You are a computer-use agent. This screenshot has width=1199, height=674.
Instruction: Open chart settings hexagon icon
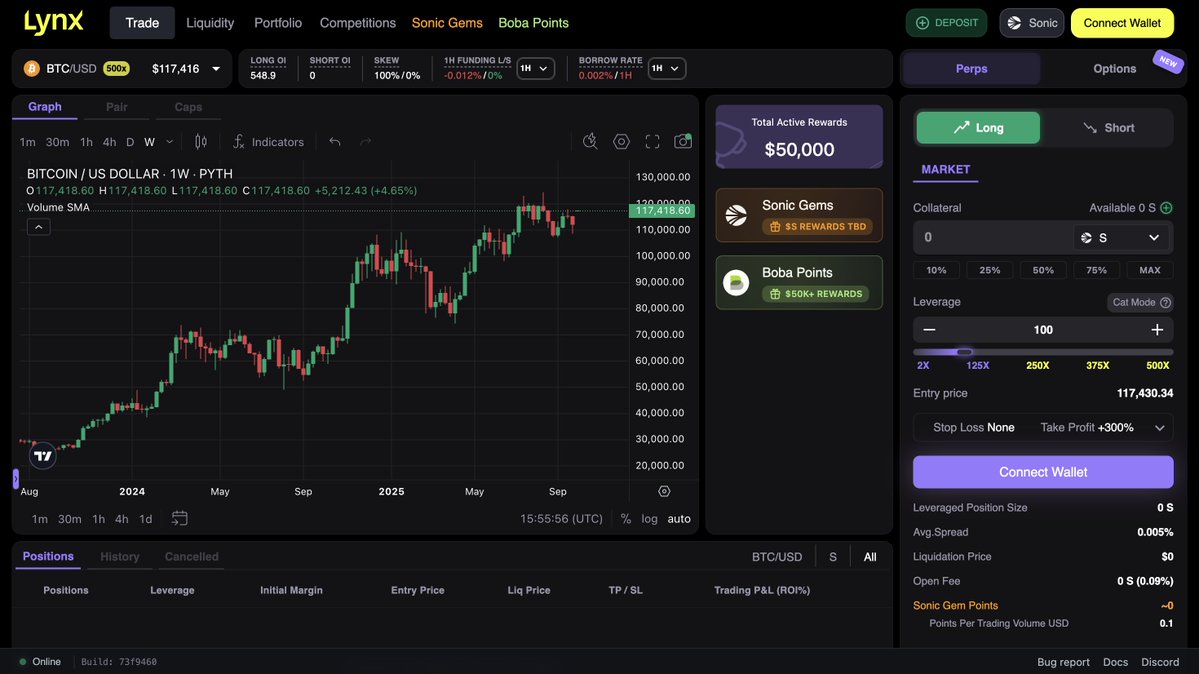[x=621, y=142]
